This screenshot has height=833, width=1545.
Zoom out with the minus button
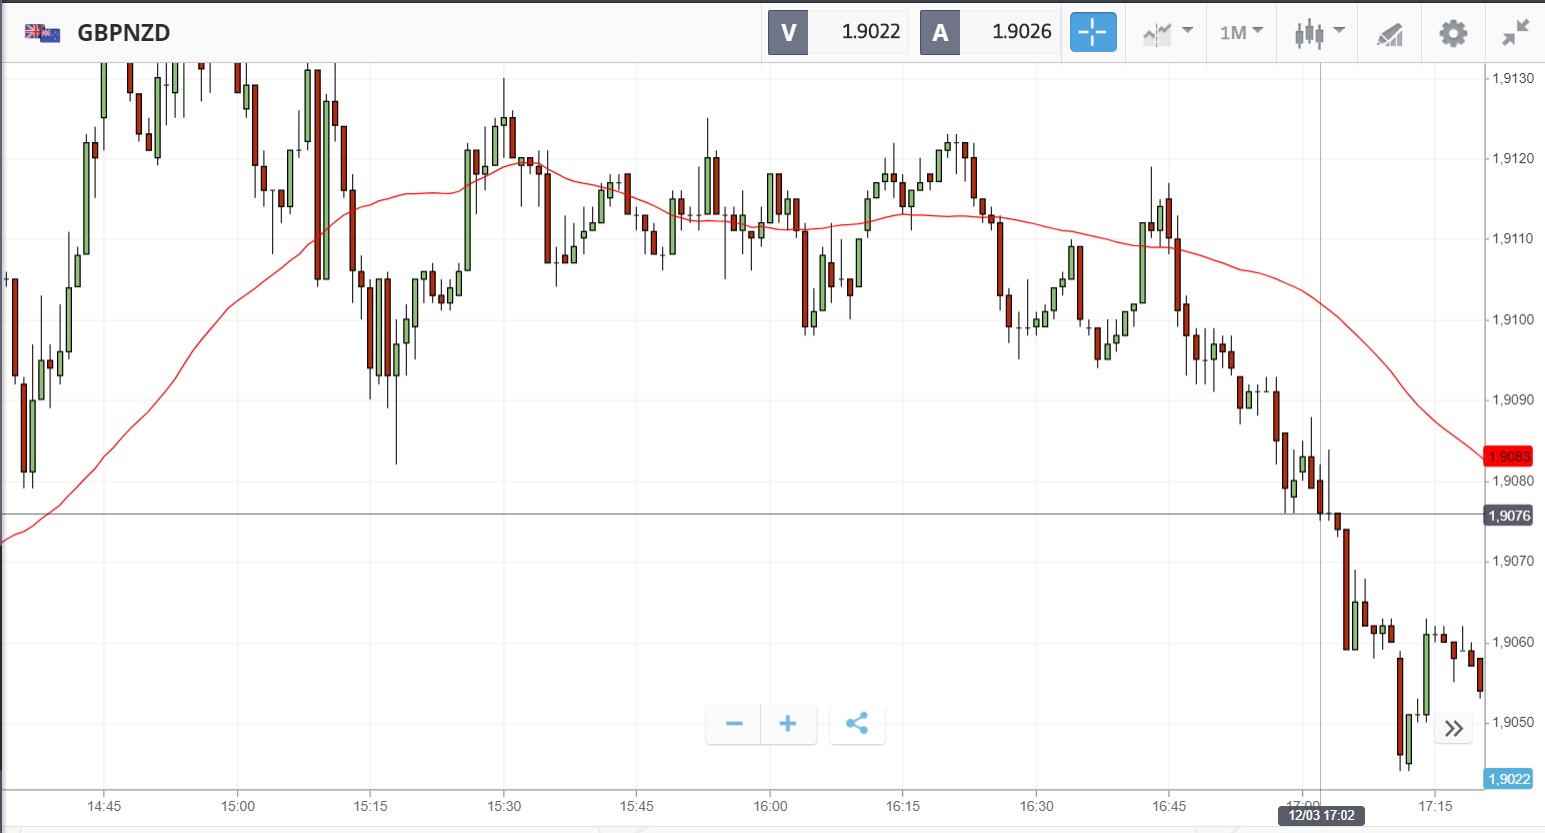pos(734,724)
